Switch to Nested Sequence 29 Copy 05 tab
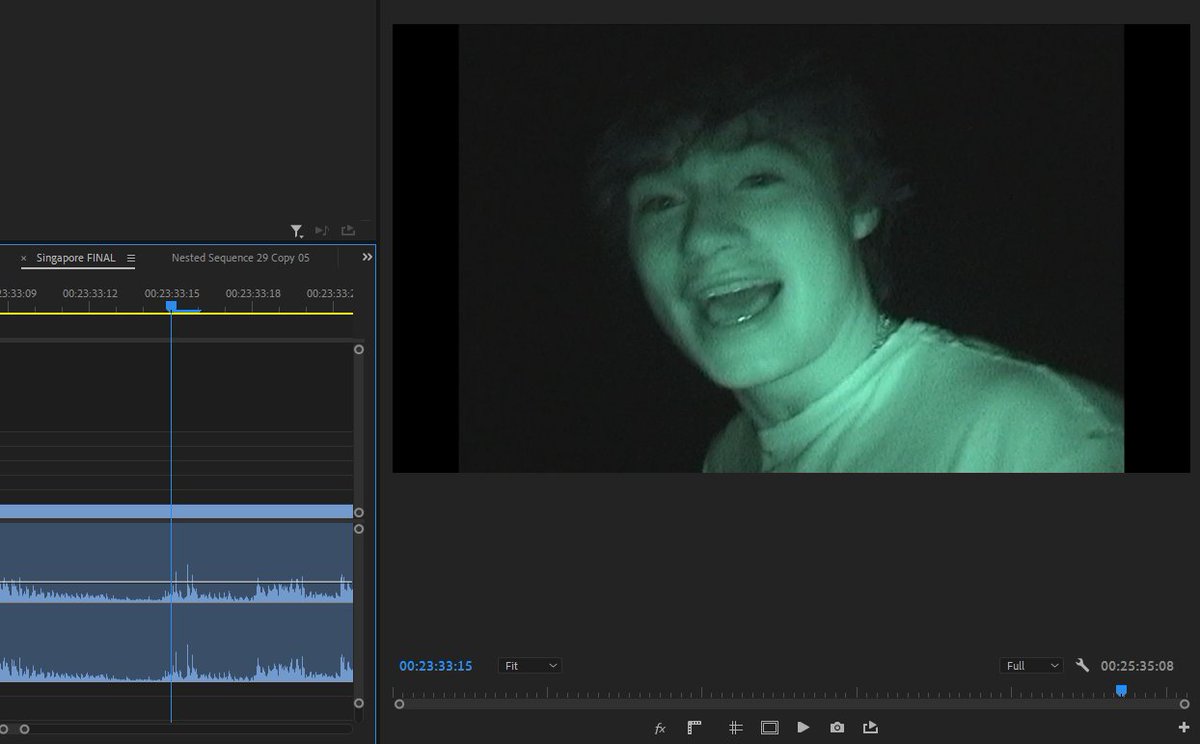Image resolution: width=1200 pixels, height=744 pixels. (240, 258)
